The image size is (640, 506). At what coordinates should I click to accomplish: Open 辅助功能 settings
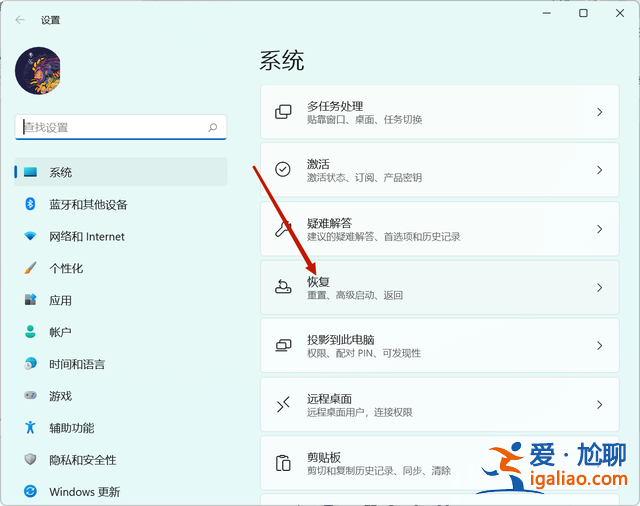pyautogui.click(x=121, y=428)
